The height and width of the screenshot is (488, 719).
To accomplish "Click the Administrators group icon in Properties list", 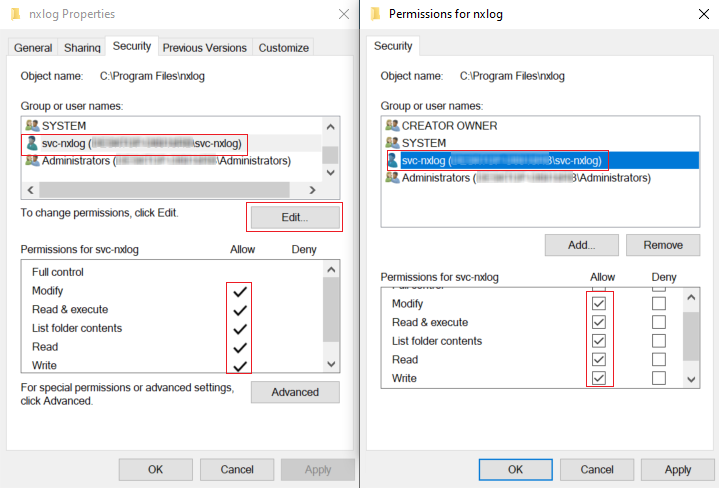I will pos(32,161).
